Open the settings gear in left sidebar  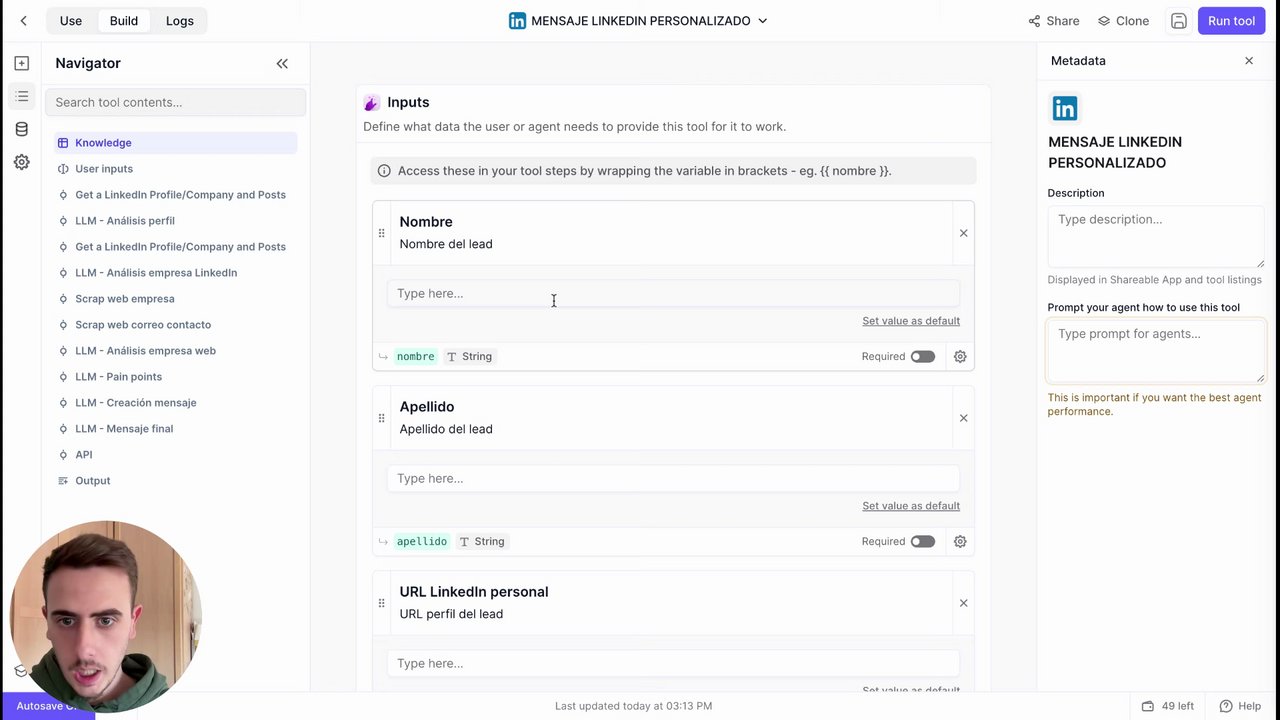22,162
